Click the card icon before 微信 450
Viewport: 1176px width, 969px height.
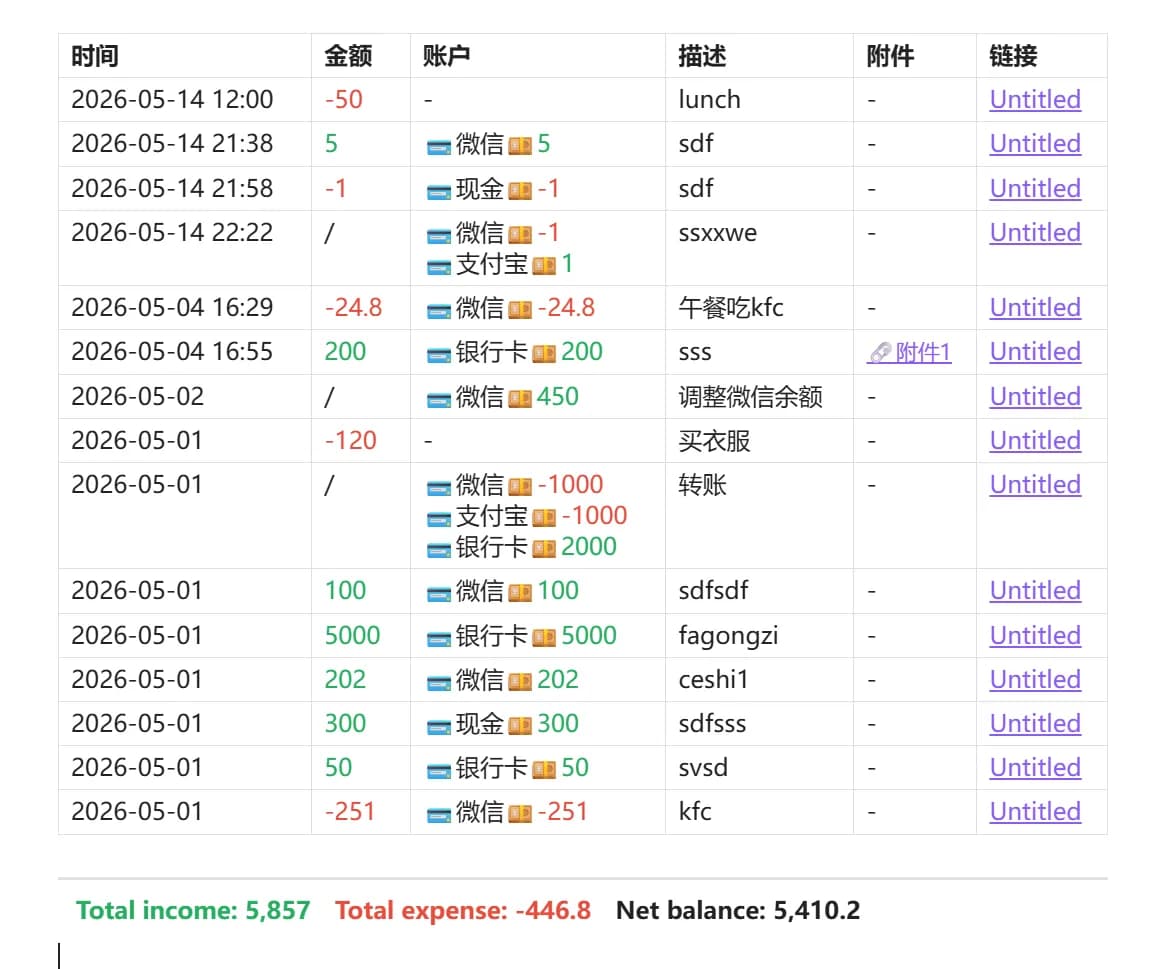(x=439, y=398)
